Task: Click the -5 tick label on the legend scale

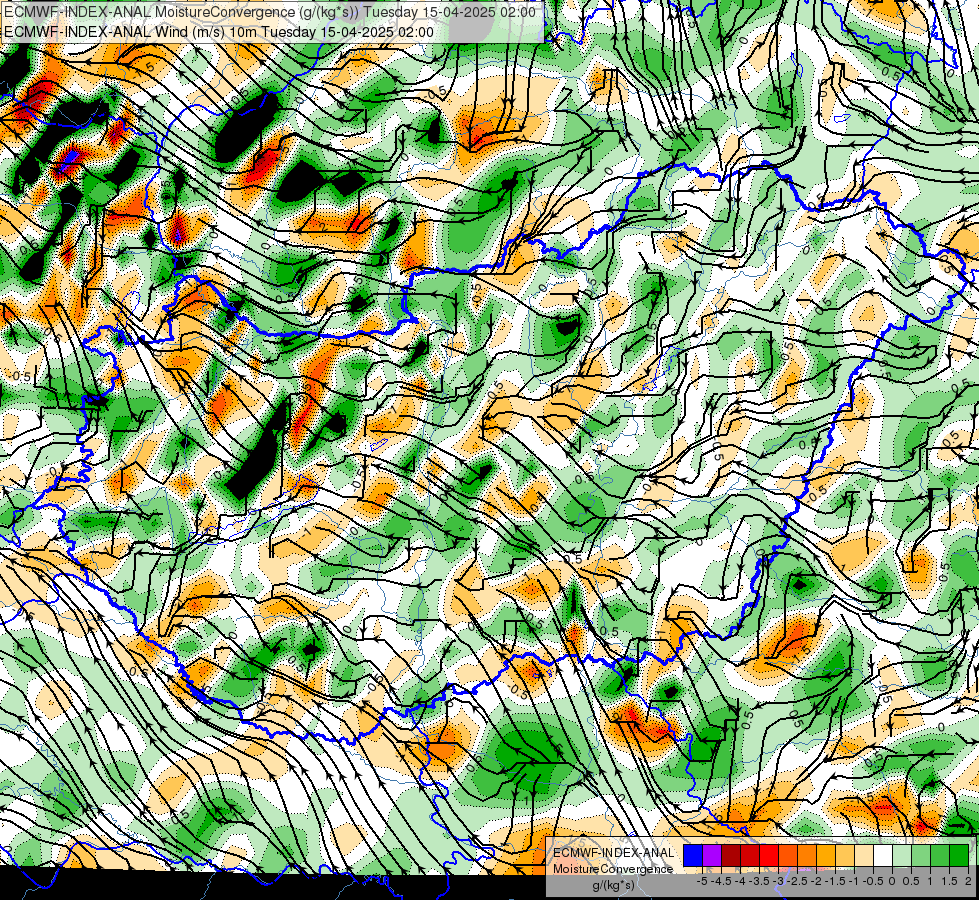Action: click(702, 881)
